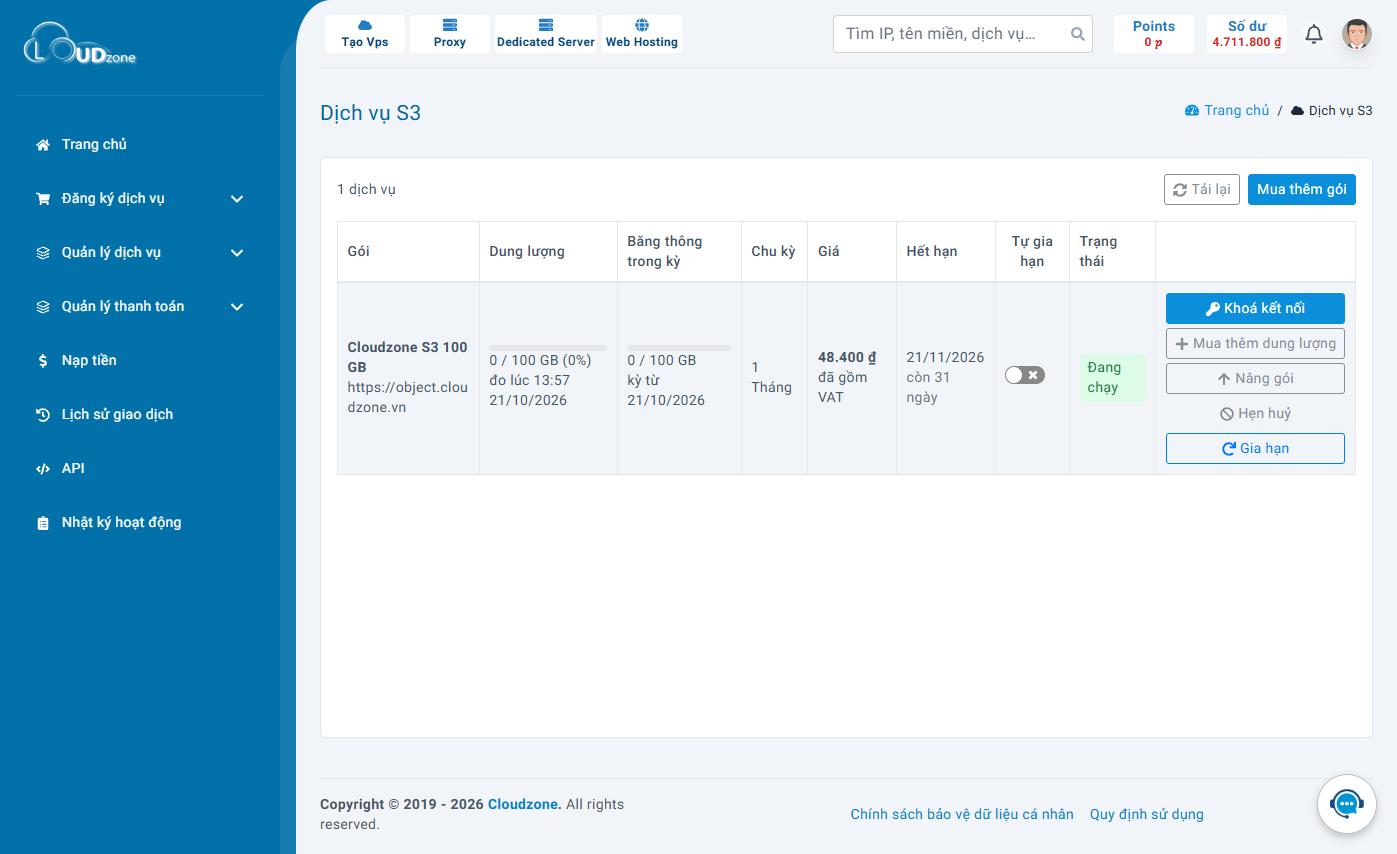Open Chính sách bảo vệ dữ liệu cá nhân
Image resolution: width=1397 pixels, height=854 pixels.
click(962, 814)
